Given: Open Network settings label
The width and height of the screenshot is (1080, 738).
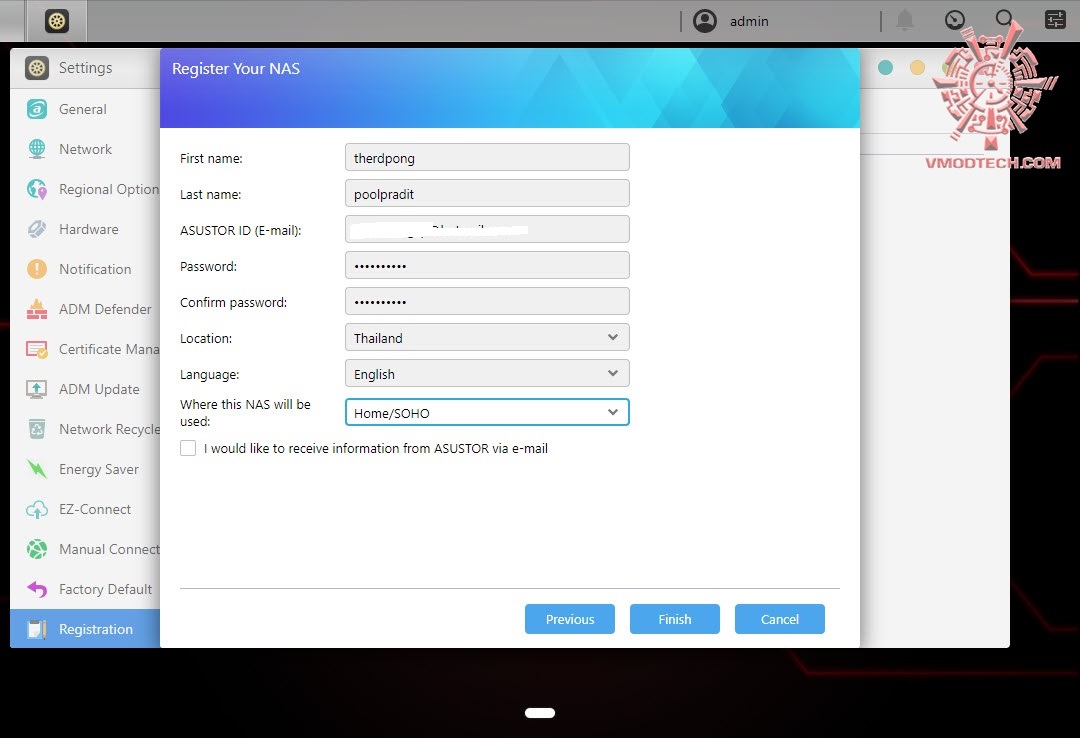Looking at the screenshot, I should tap(85, 149).
